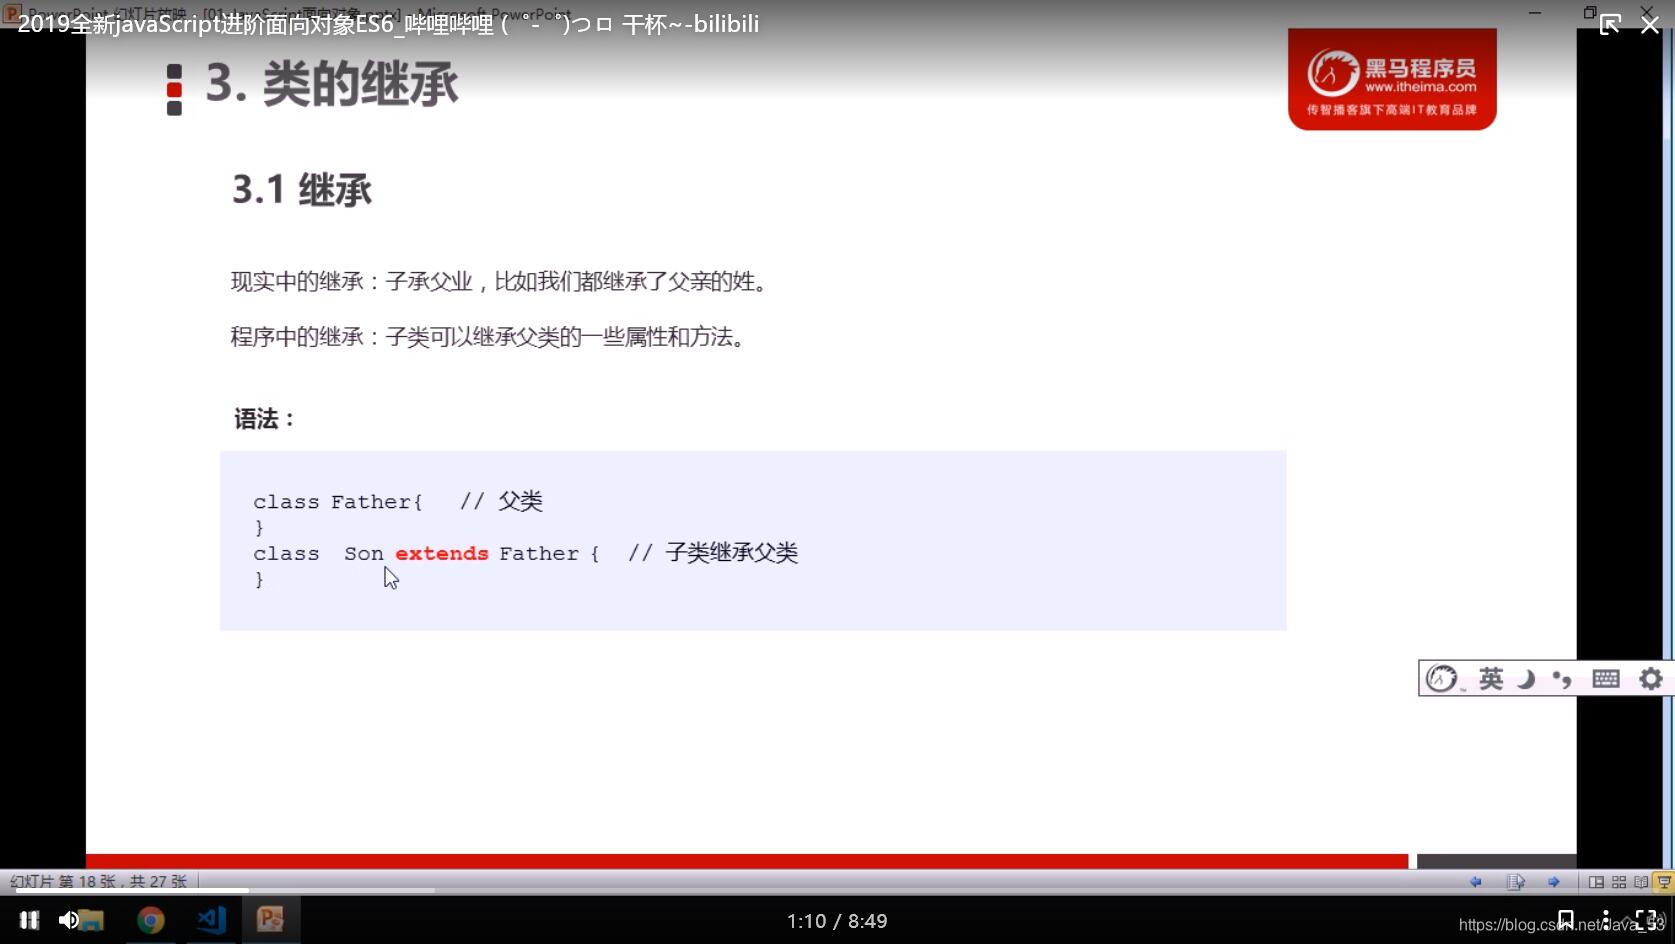Open IME settings gear

[x=1651, y=679]
